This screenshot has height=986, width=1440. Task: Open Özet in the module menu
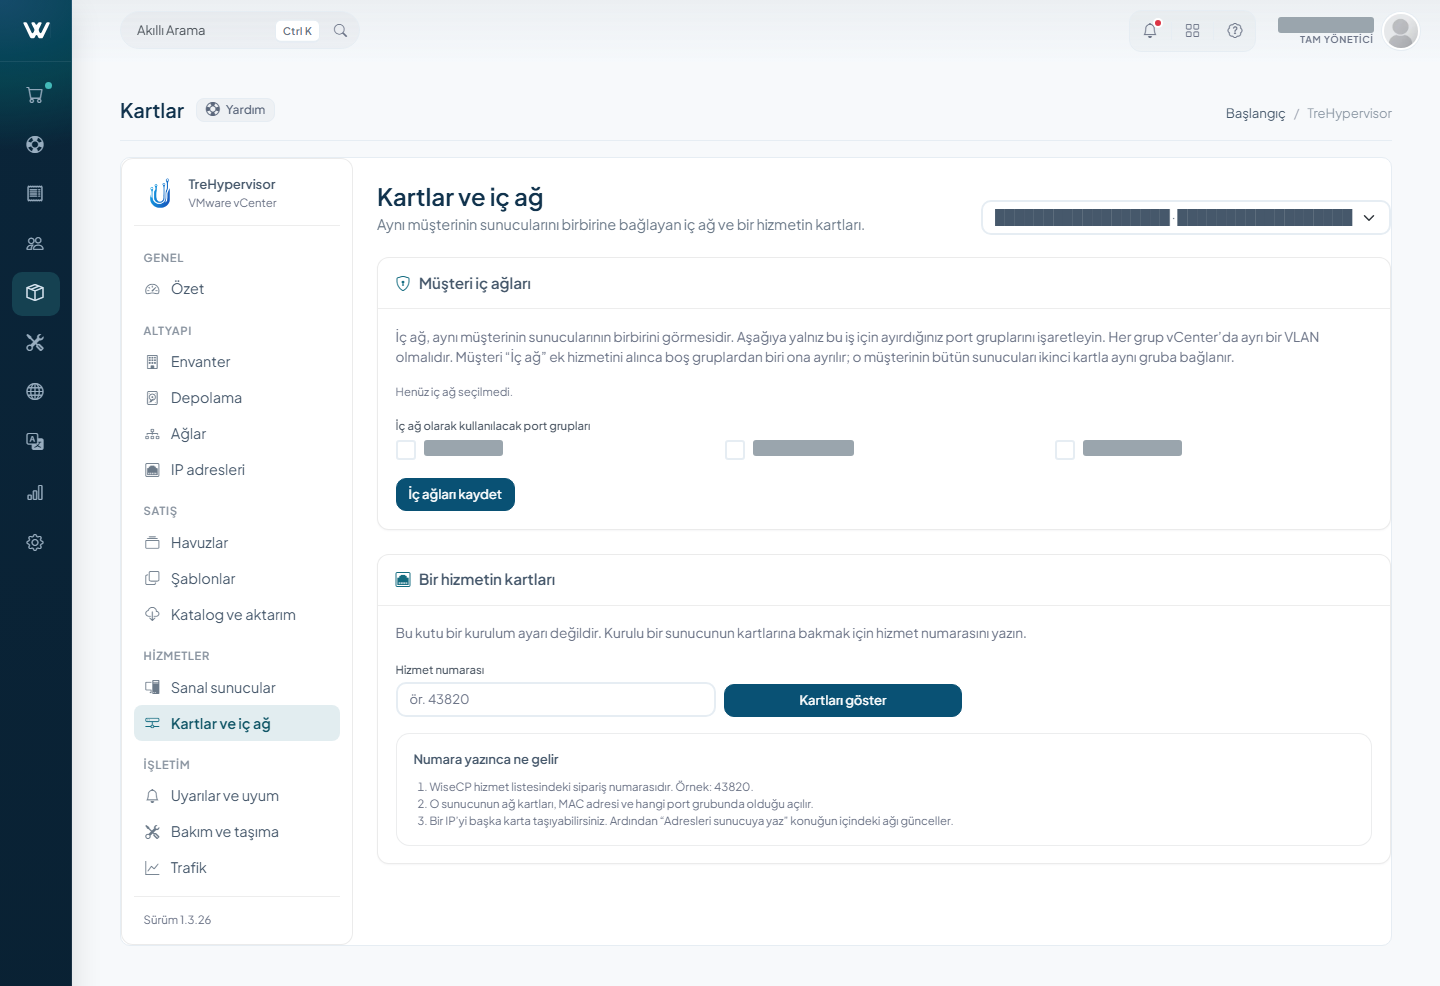click(237, 289)
